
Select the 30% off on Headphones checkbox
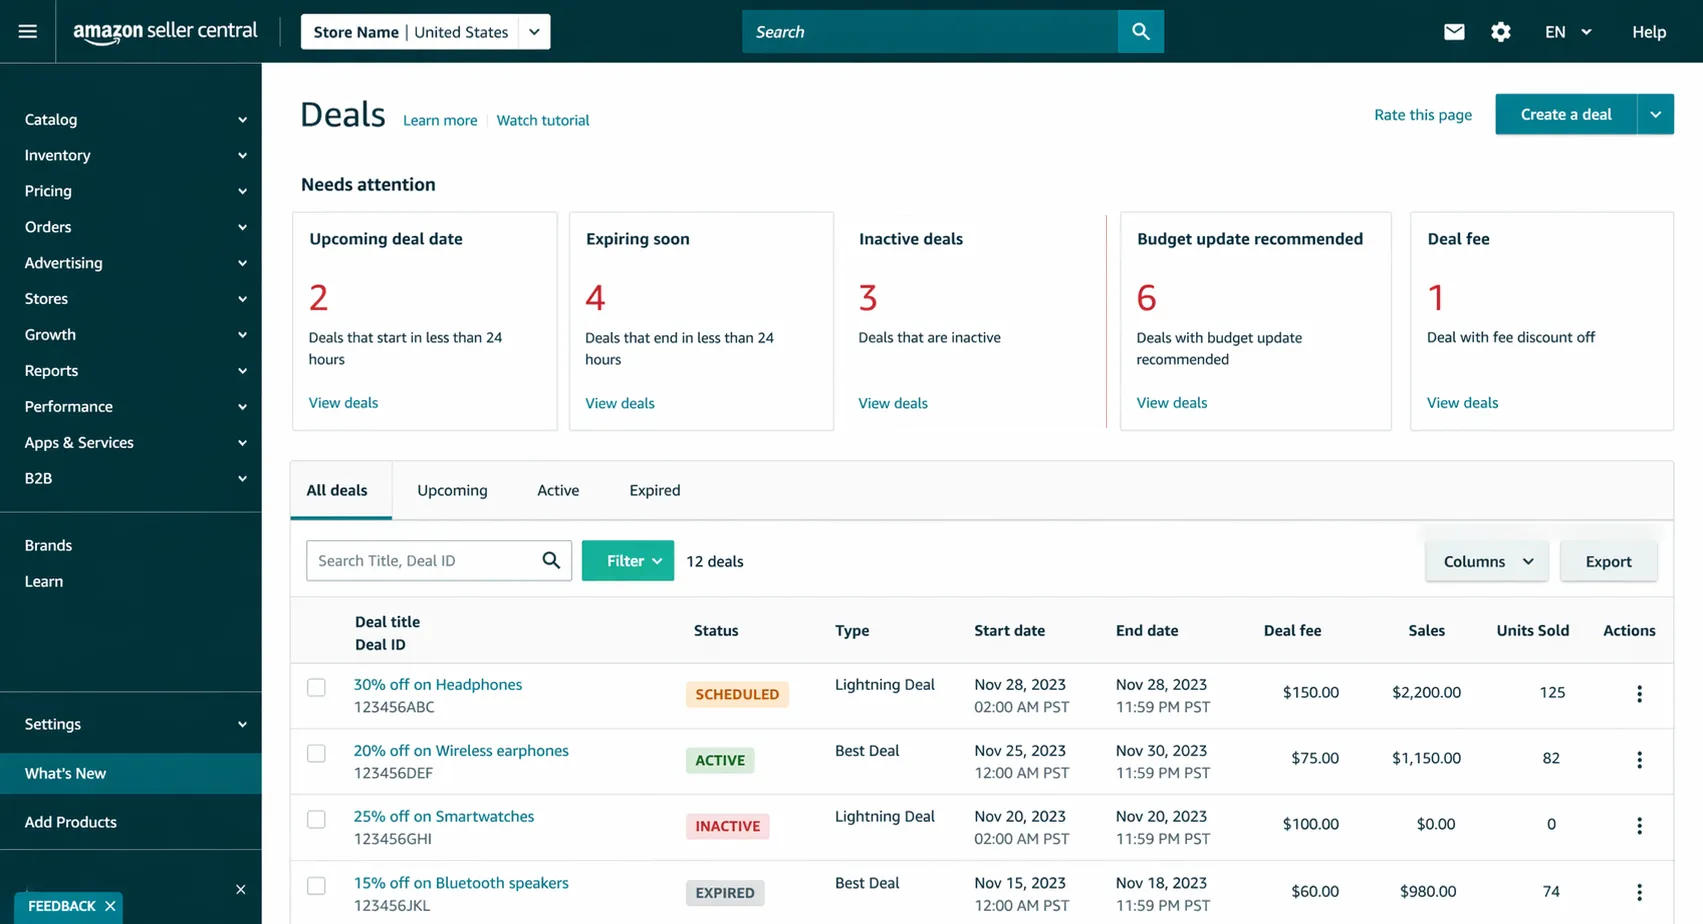(316, 687)
